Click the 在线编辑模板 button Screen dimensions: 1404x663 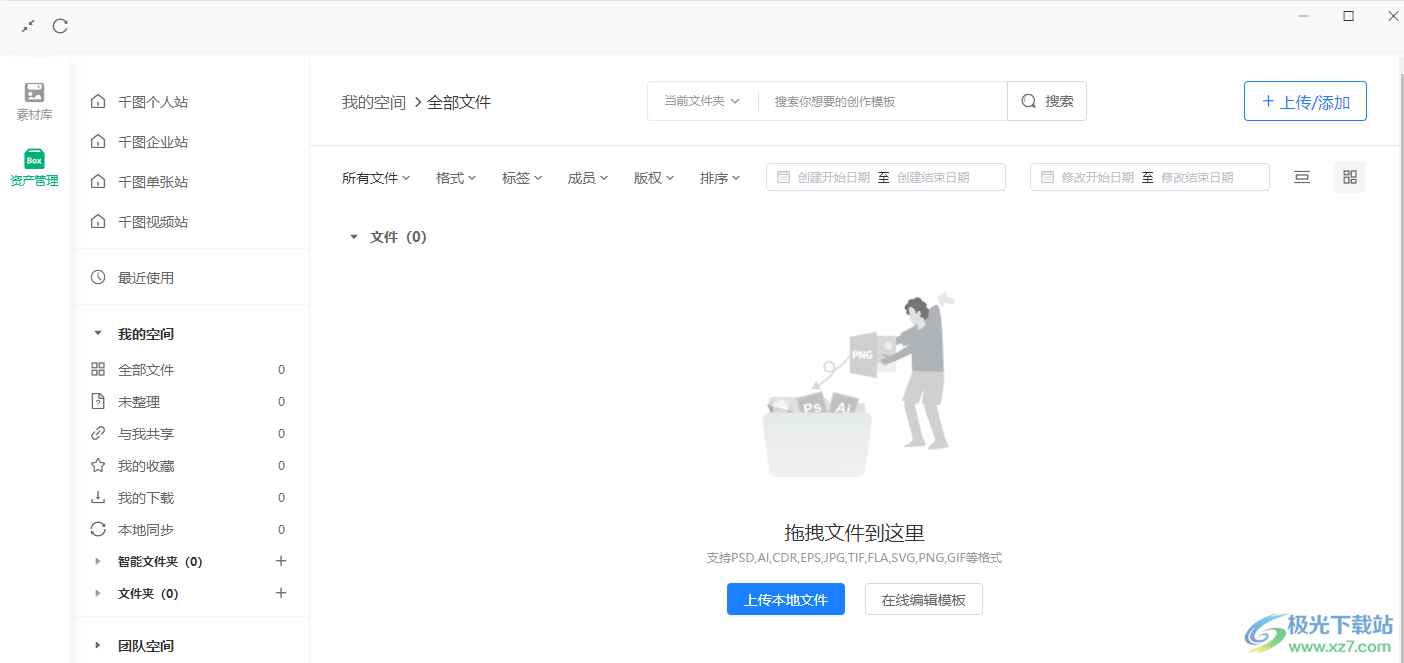[924, 599]
